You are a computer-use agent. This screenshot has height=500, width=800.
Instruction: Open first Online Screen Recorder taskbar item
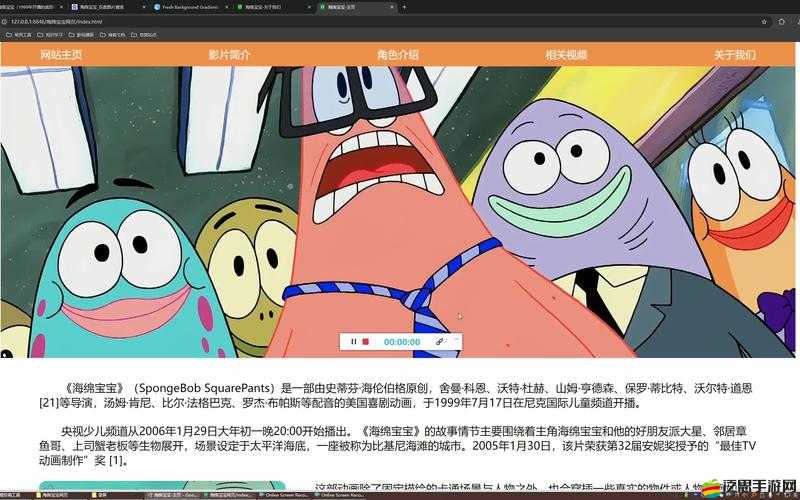tap(286, 495)
